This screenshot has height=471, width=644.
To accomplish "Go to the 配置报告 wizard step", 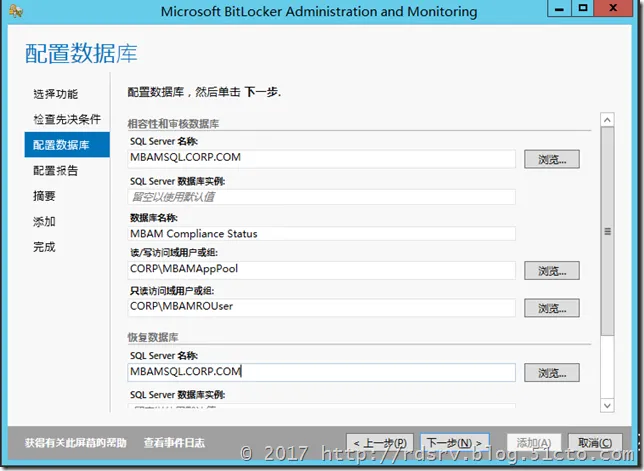I will point(55,170).
